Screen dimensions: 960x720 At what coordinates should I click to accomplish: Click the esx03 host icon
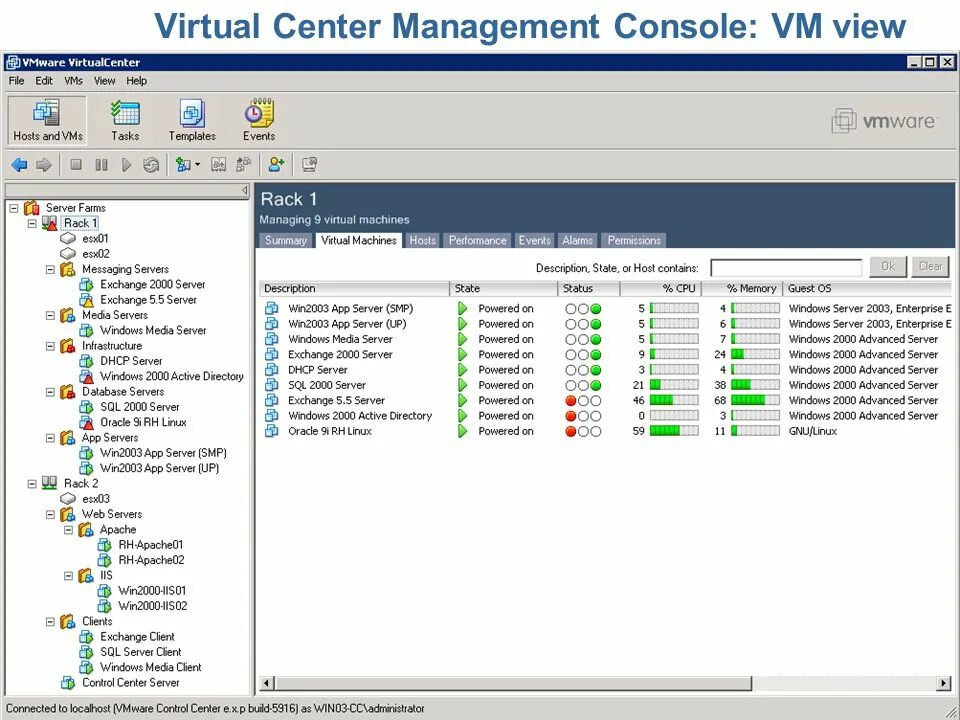67,498
